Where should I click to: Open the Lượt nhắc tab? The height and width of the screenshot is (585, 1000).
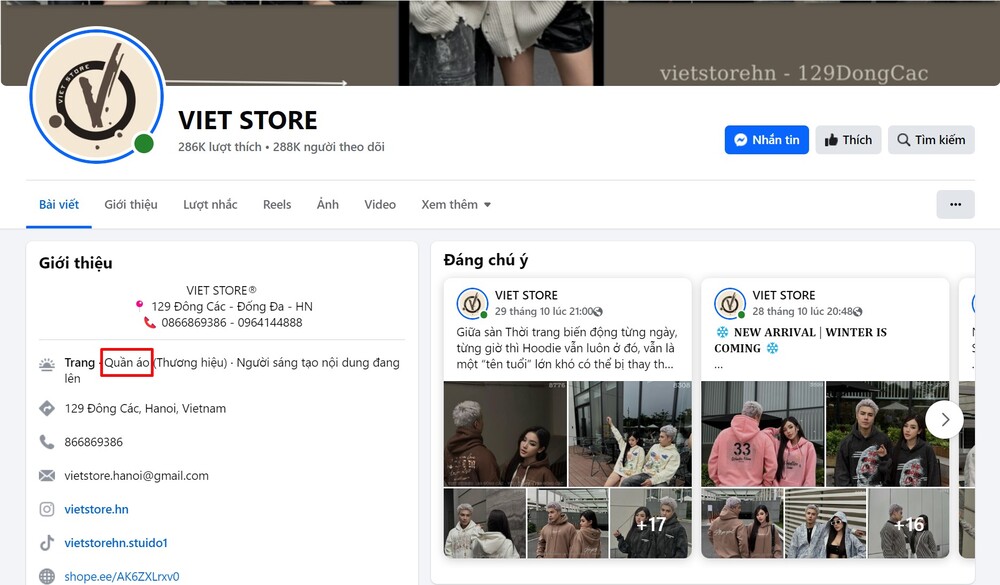(x=210, y=205)
